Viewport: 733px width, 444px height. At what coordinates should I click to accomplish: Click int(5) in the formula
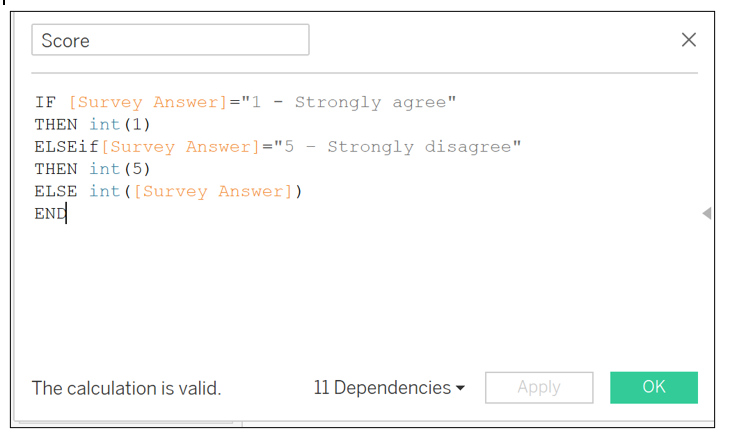pos(119,169)
